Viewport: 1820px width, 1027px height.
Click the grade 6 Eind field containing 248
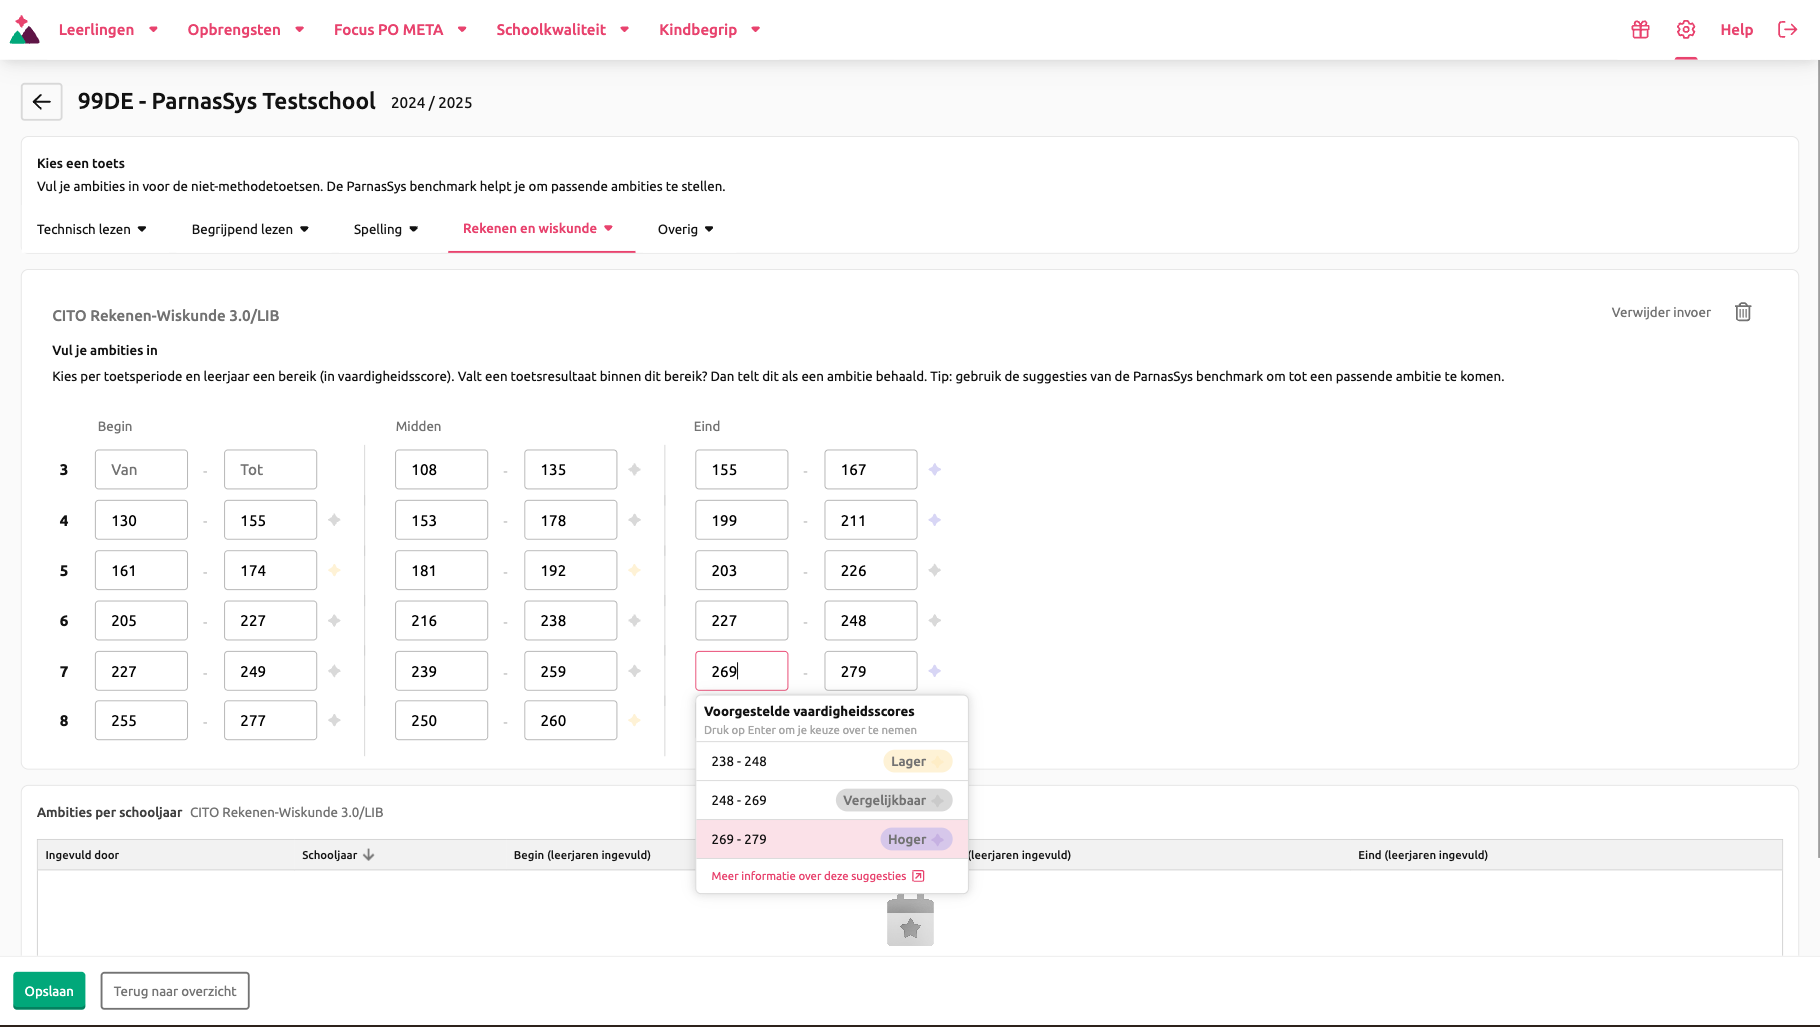click(x=870, y=621)
